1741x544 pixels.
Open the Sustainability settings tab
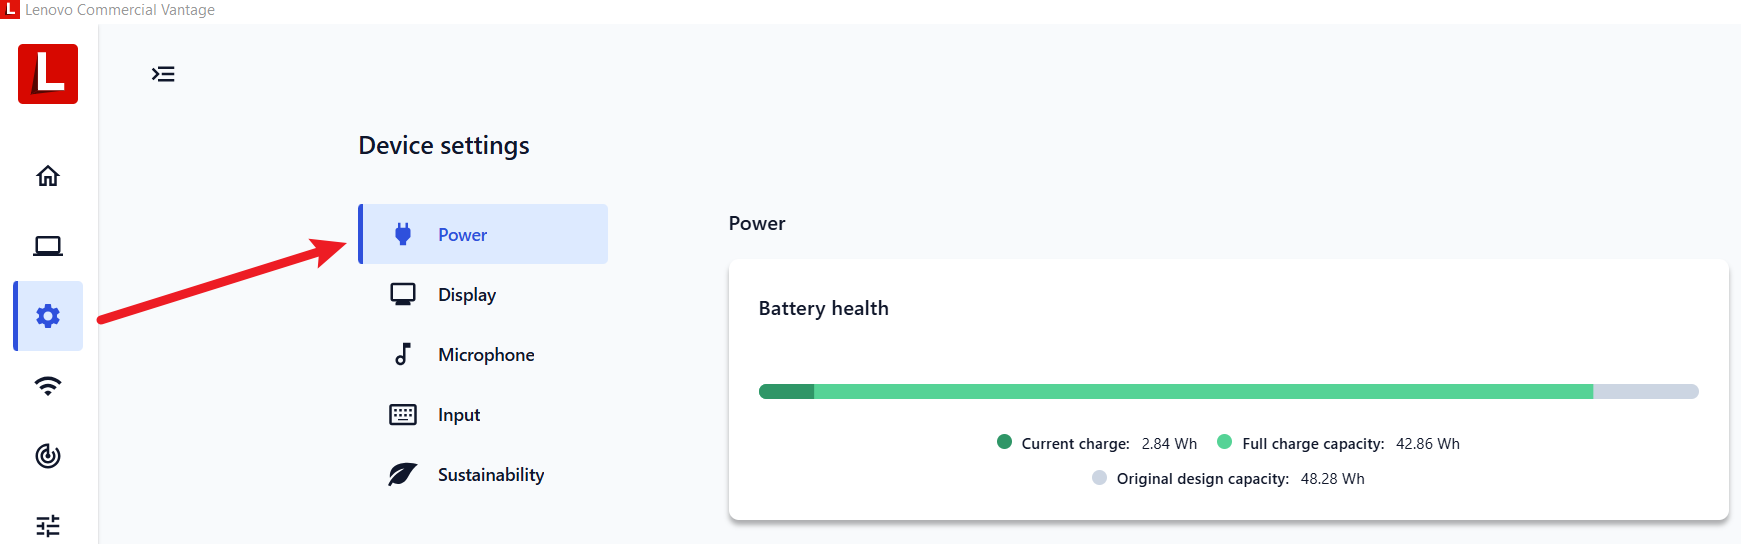(491, 475)
